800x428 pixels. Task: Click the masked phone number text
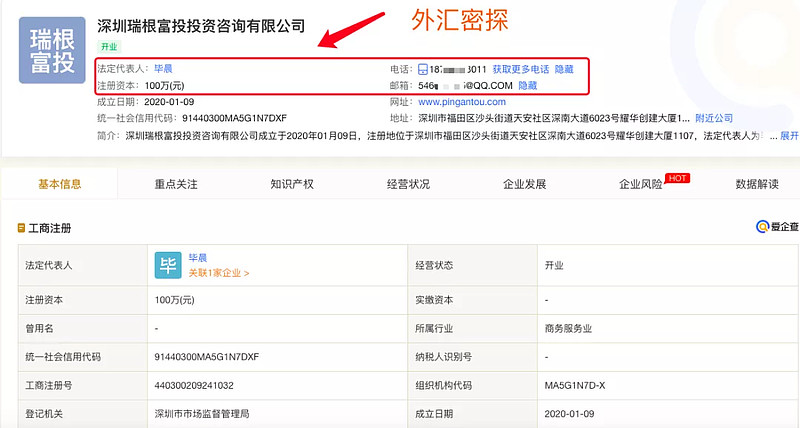coord(458,69)
